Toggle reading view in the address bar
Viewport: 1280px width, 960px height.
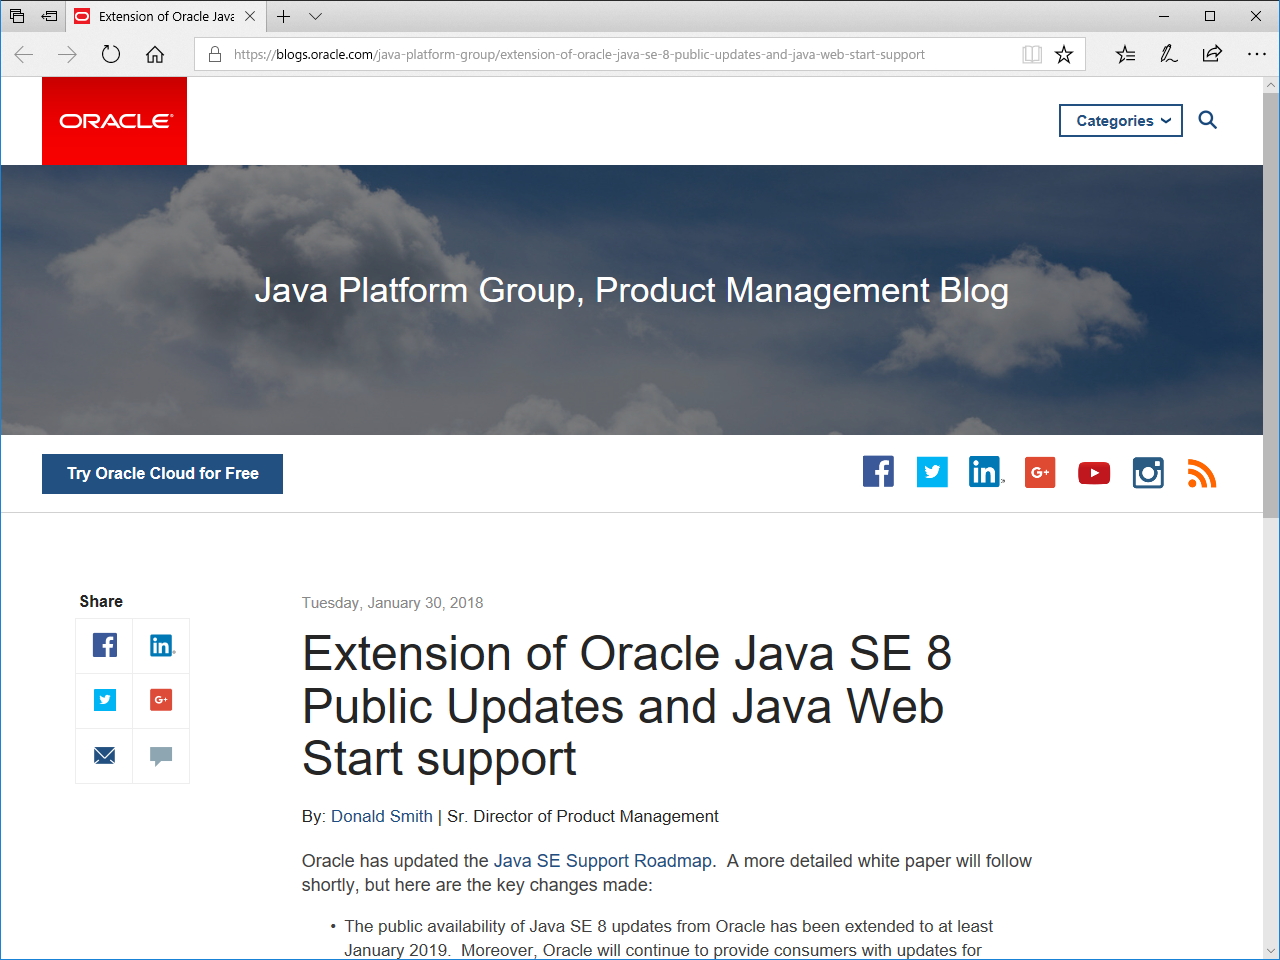[x=1031, y=54]
